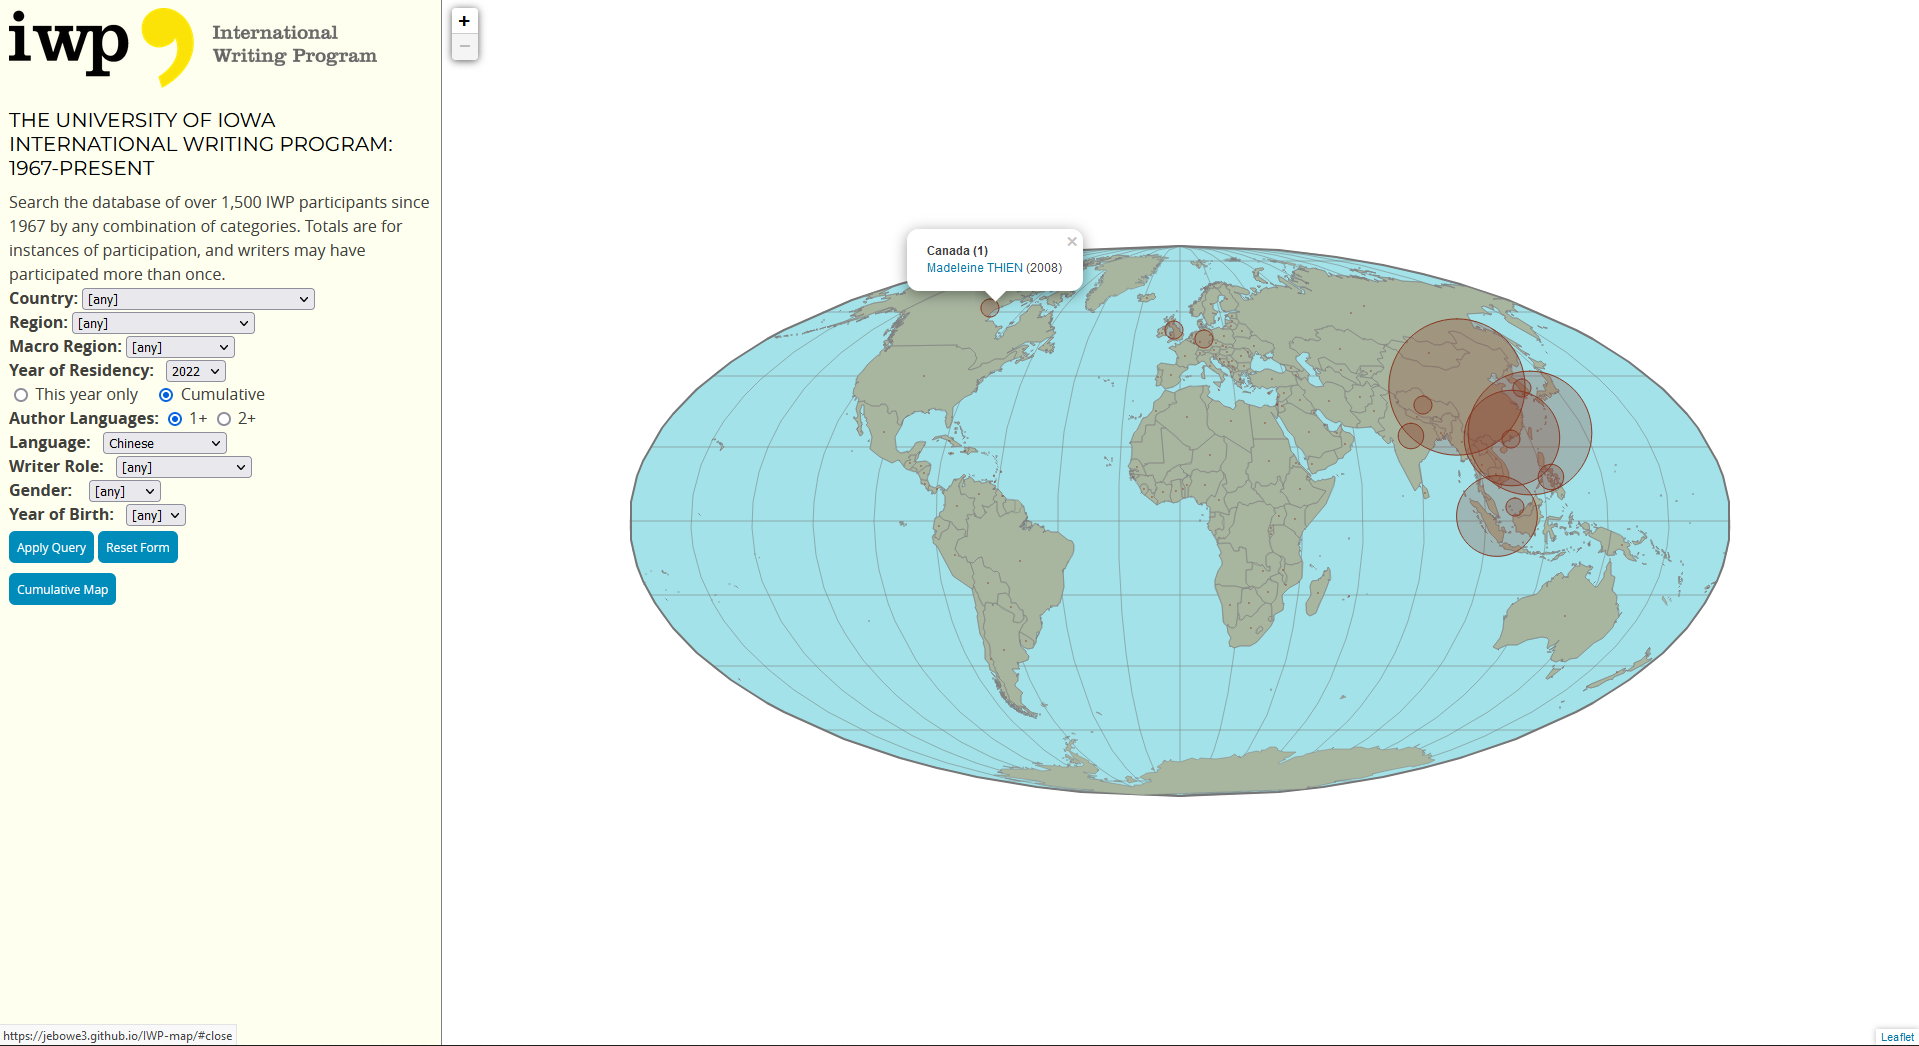Click the International Writing Program title text

(294, 44)
